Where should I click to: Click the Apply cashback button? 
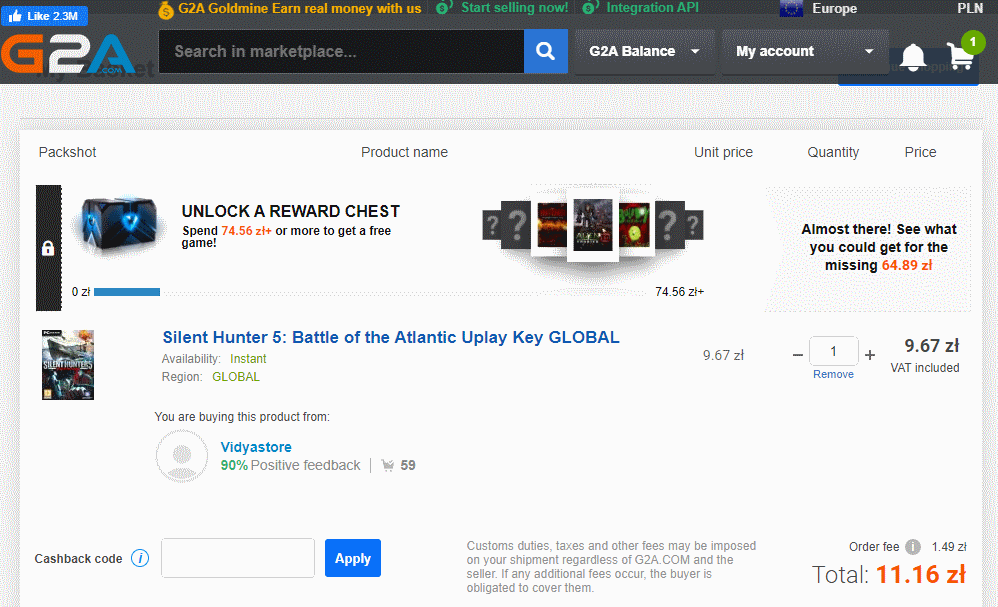(352, 558)
